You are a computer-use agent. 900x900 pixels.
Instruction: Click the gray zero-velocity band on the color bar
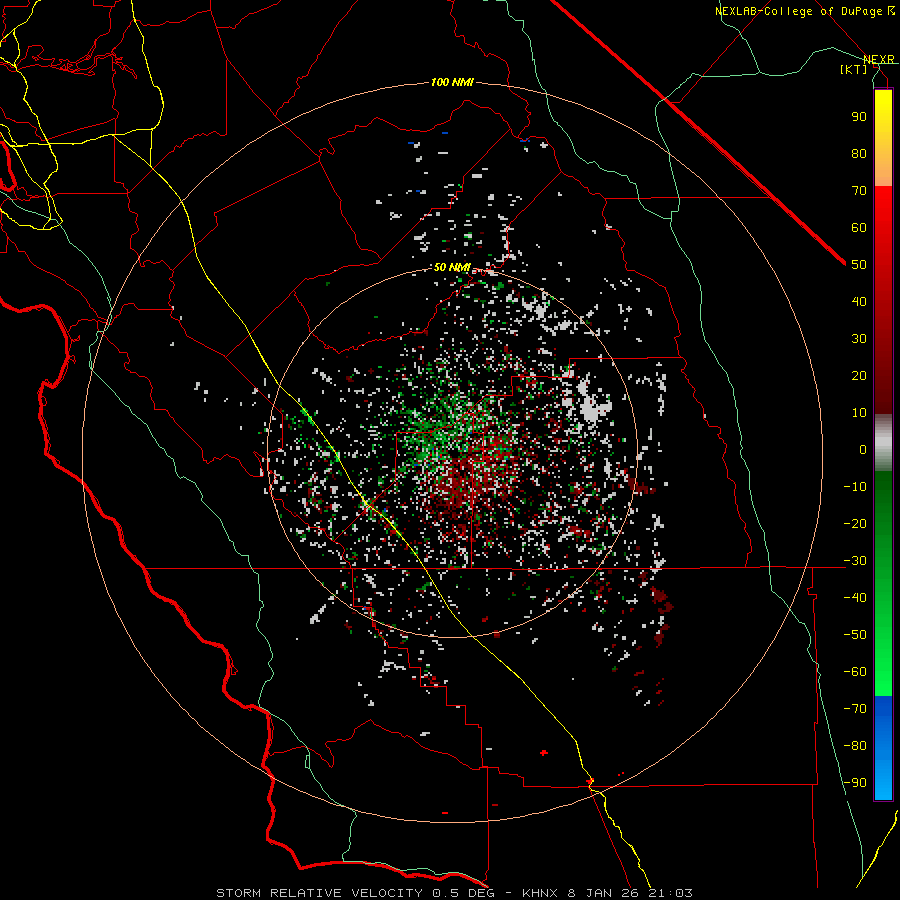click(x=883, y=443)
